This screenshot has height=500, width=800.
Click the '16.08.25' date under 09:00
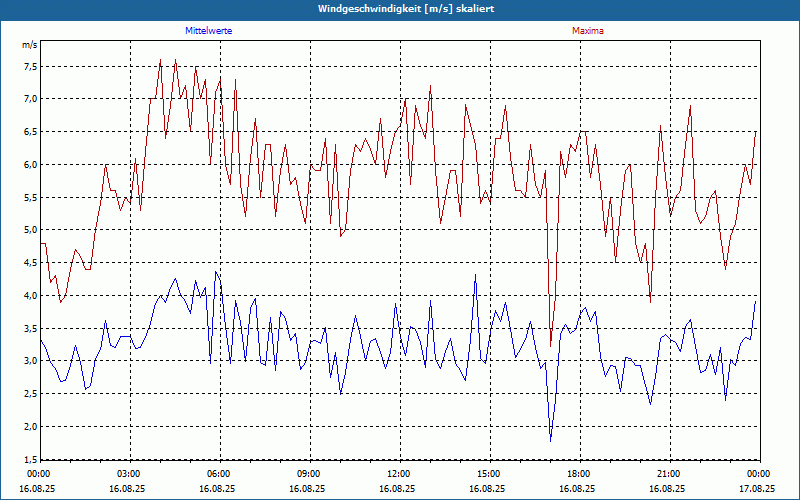tap(307, 488)
